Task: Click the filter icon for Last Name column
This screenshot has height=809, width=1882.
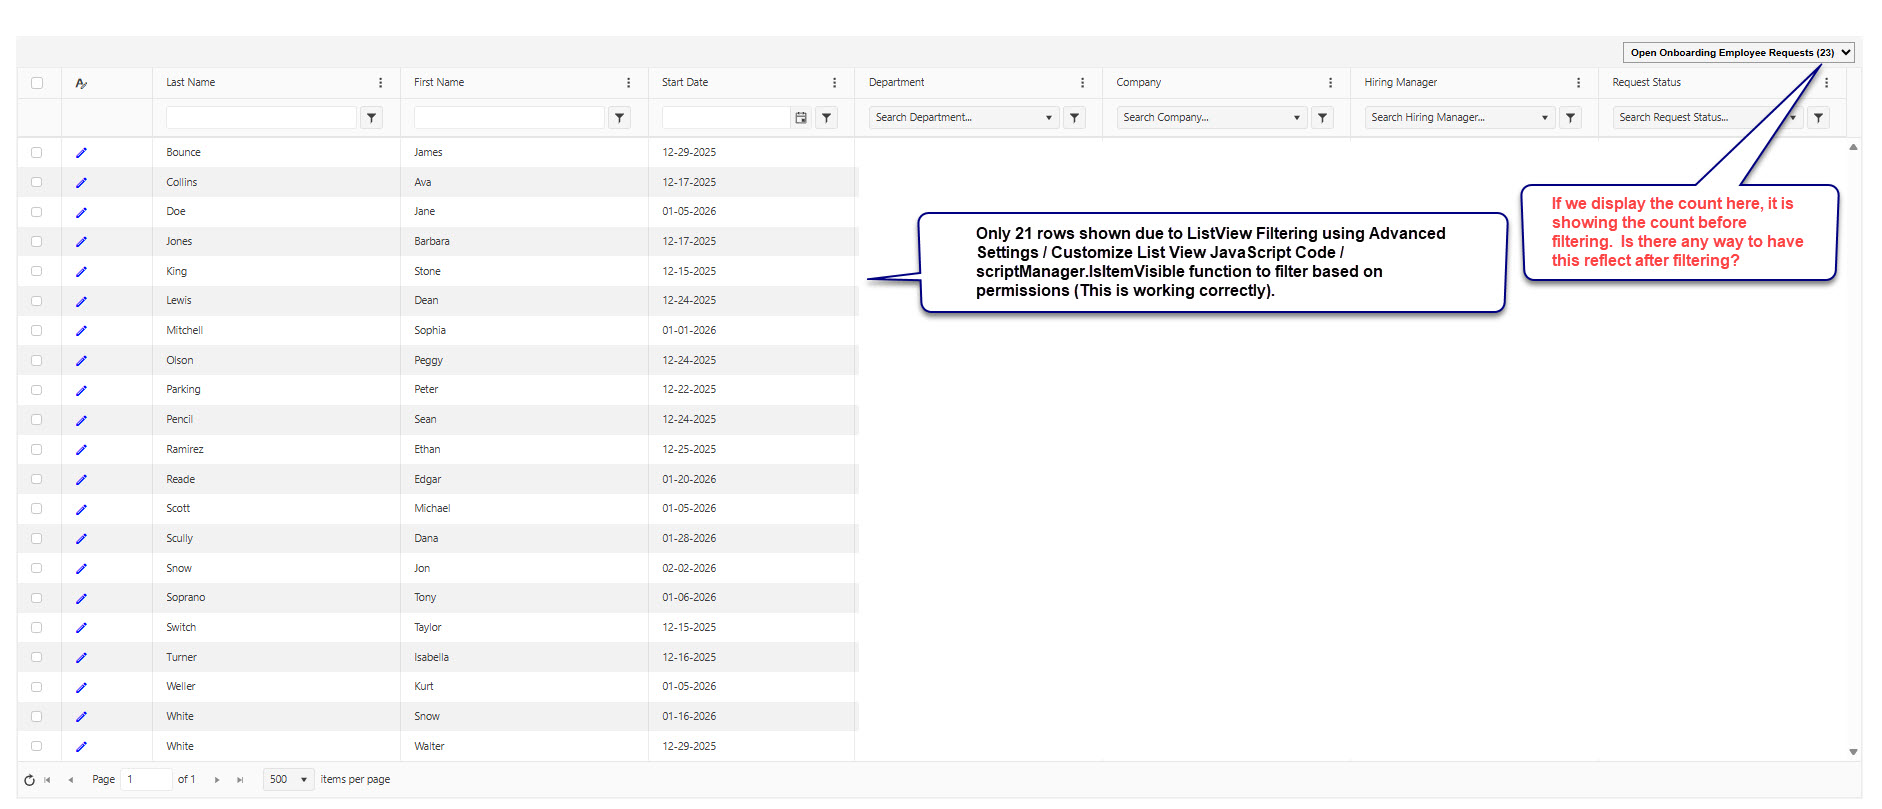Action: (372, 118)
